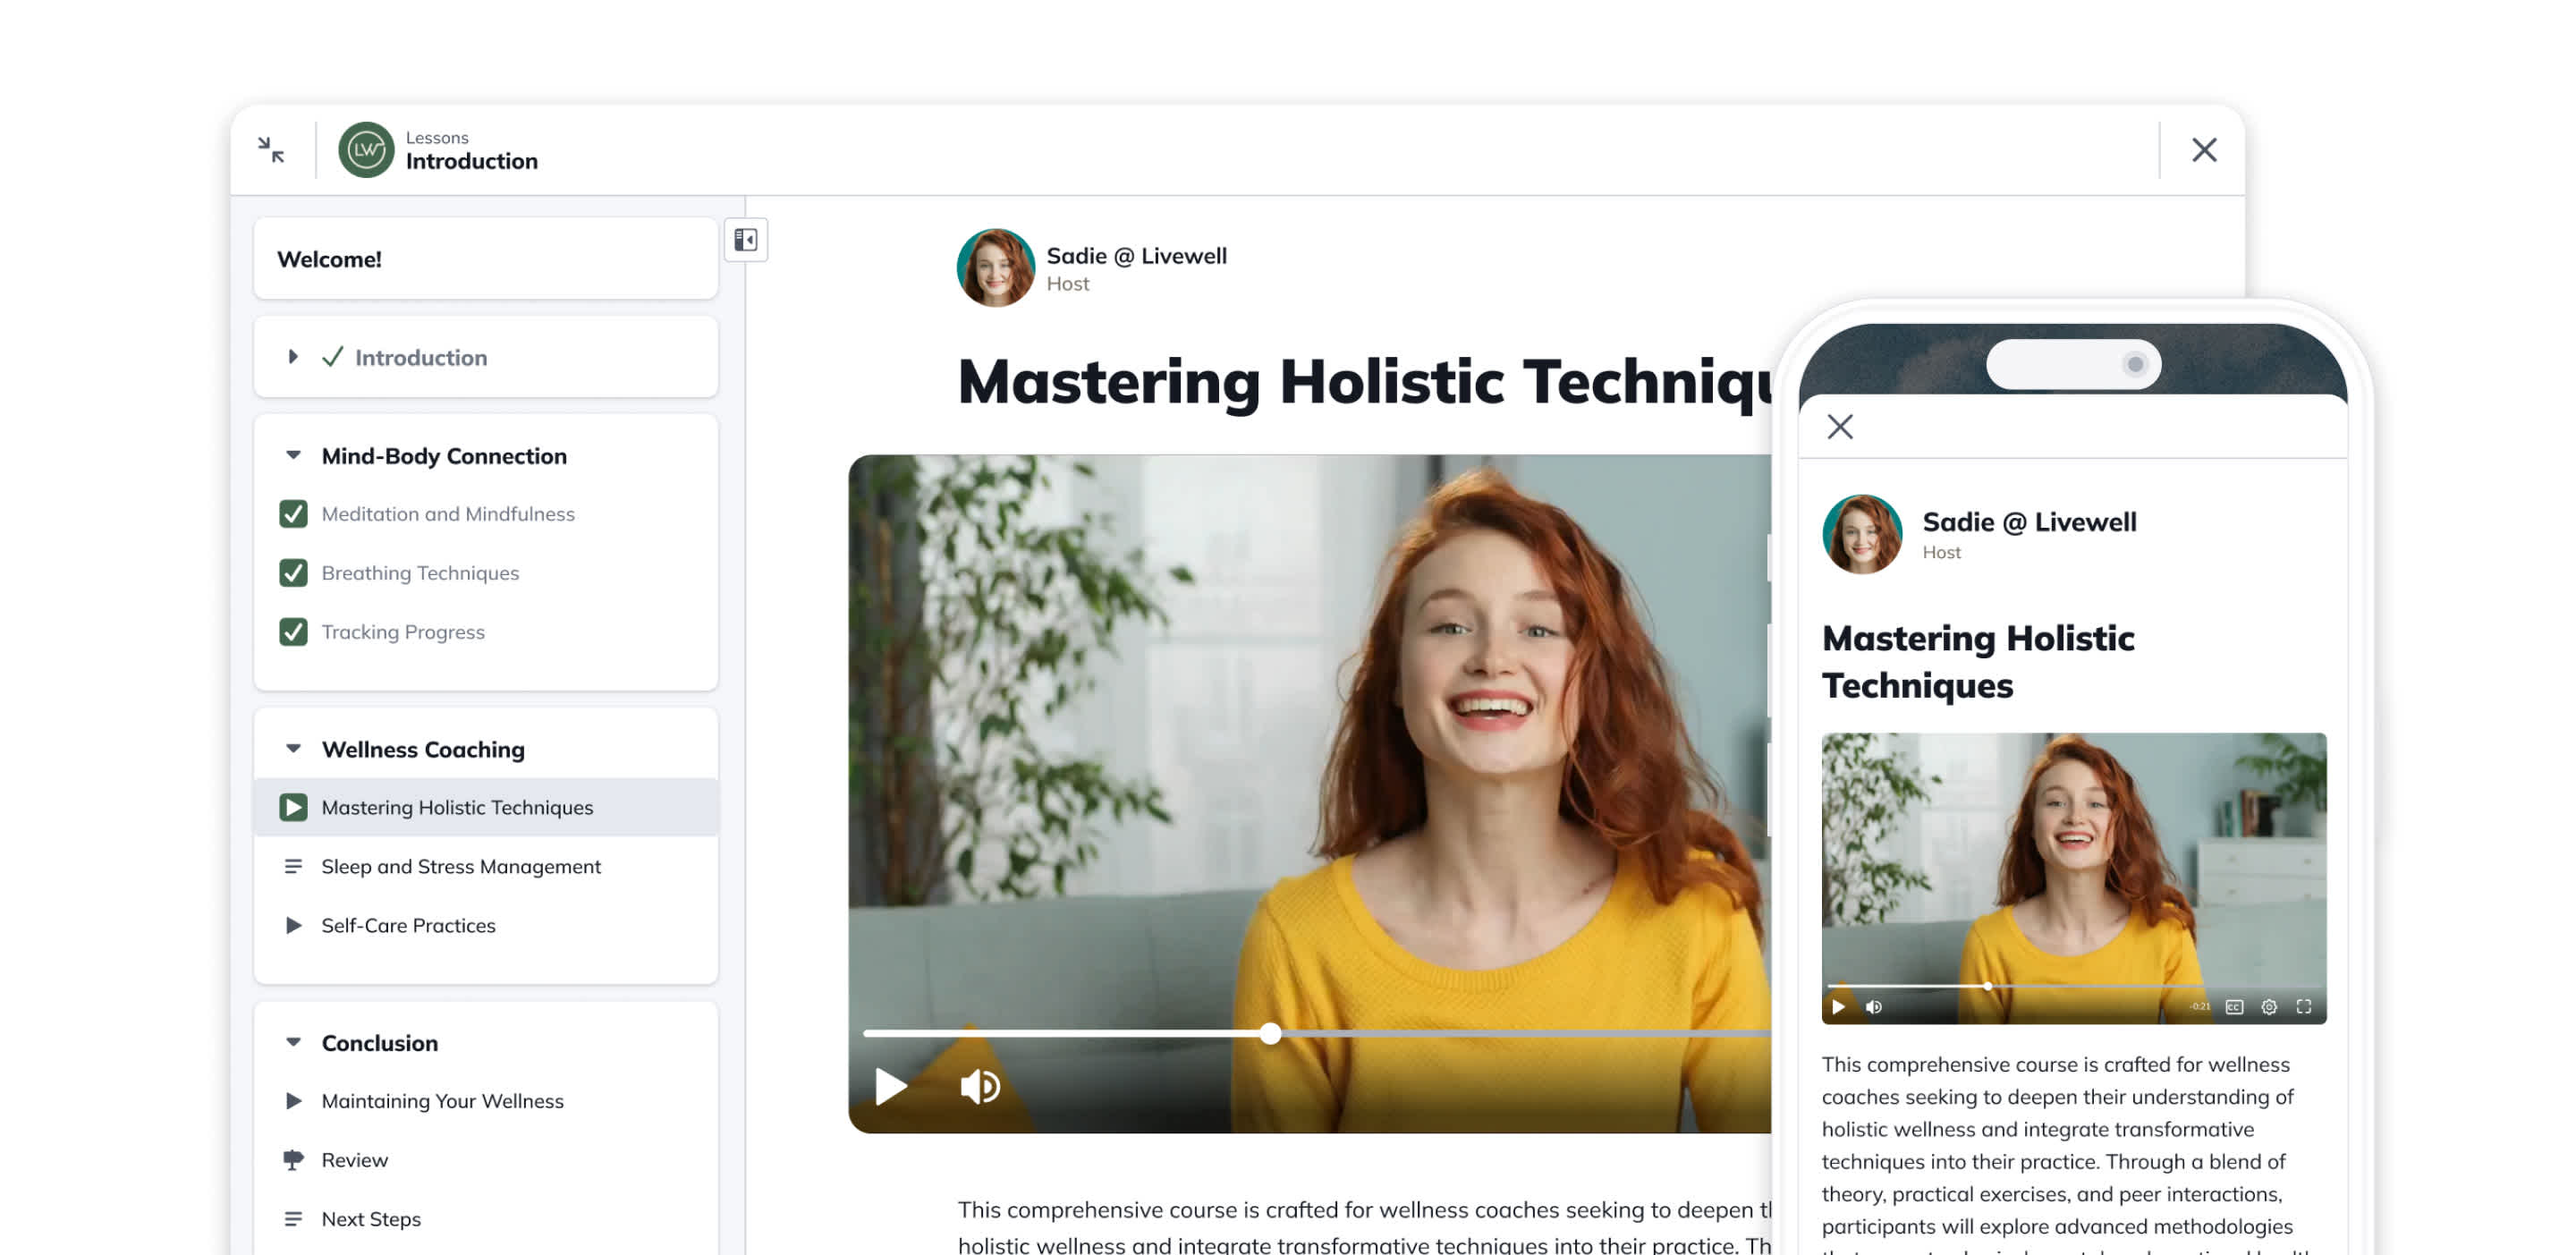Viewport: 2576px width, 1255px height.
Task: Click the collapse view arrows icon
Action: (x=271, y=150)
